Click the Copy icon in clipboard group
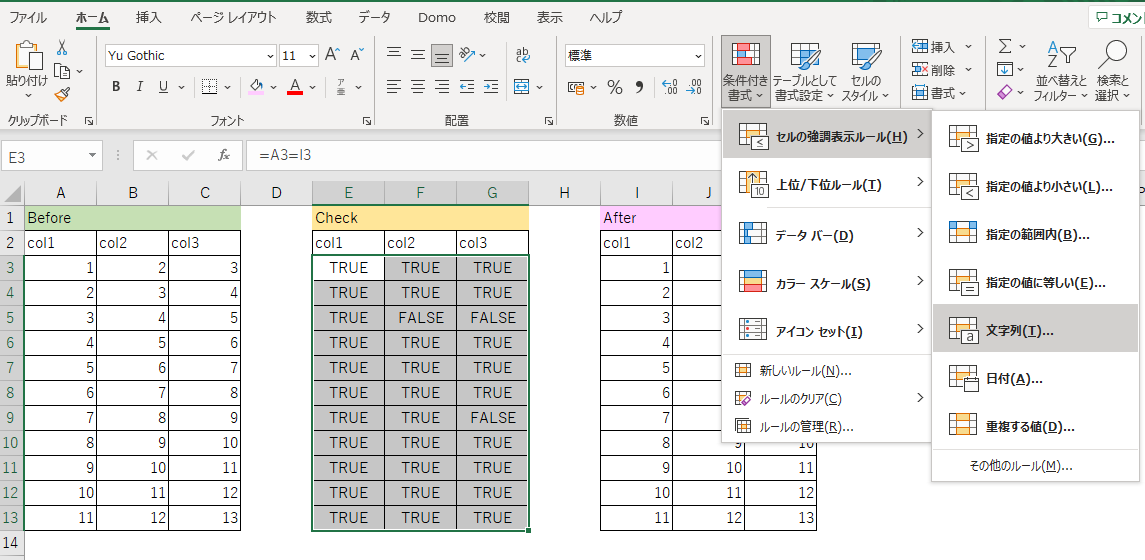The width and height of the screenshot is (1145, 560). coord(63,72)
